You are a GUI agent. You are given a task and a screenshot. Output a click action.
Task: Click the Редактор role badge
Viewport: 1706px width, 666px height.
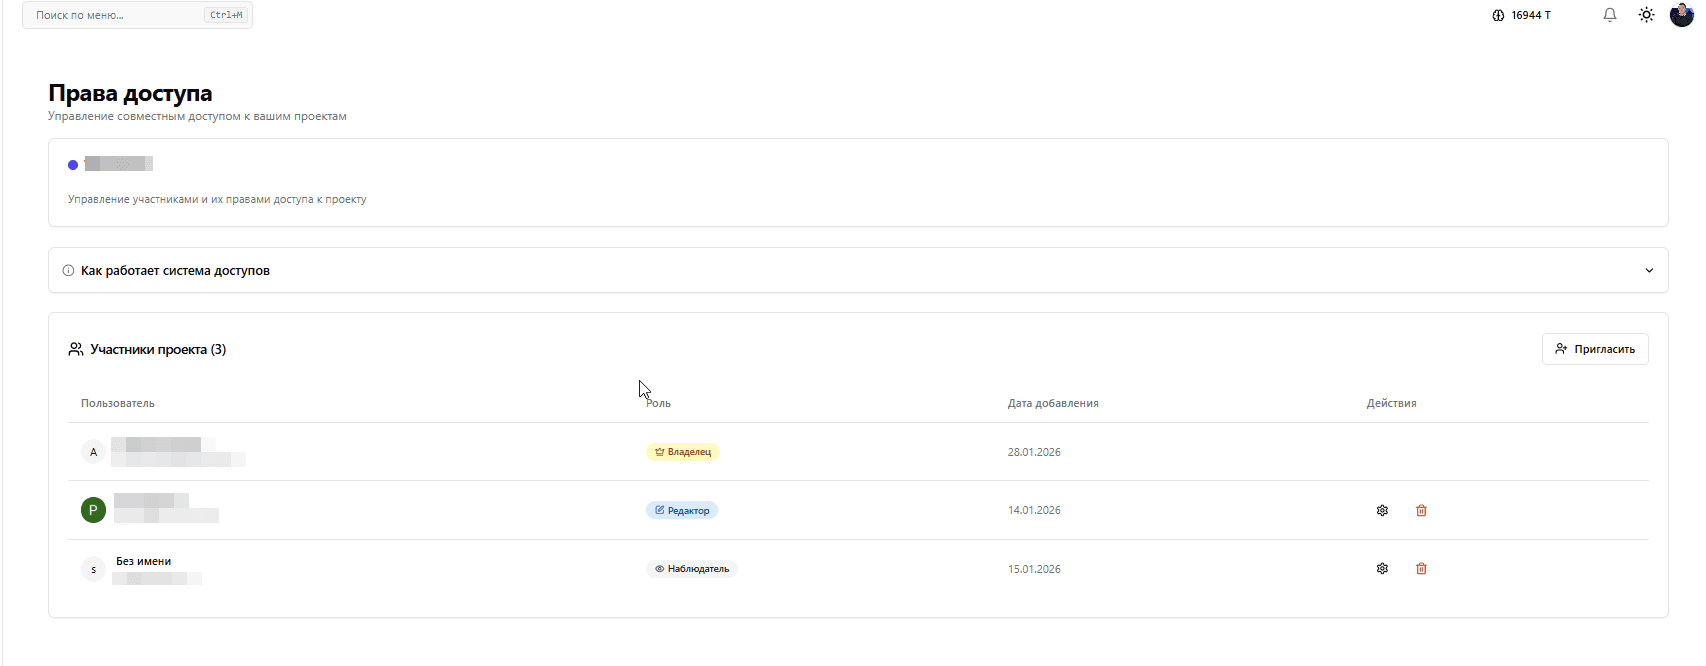[682, 510]
